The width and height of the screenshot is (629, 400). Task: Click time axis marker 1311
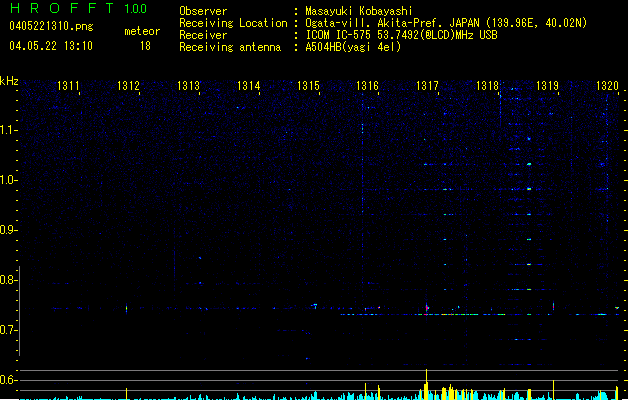(68, 86)
